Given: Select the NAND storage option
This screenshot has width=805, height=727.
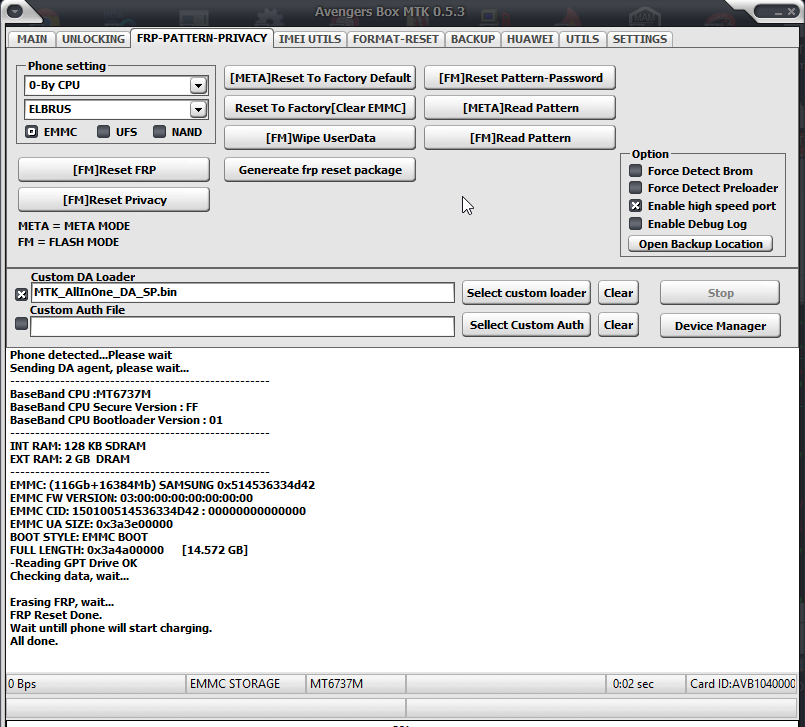Looking at the screenshot, I should (160, 132).
